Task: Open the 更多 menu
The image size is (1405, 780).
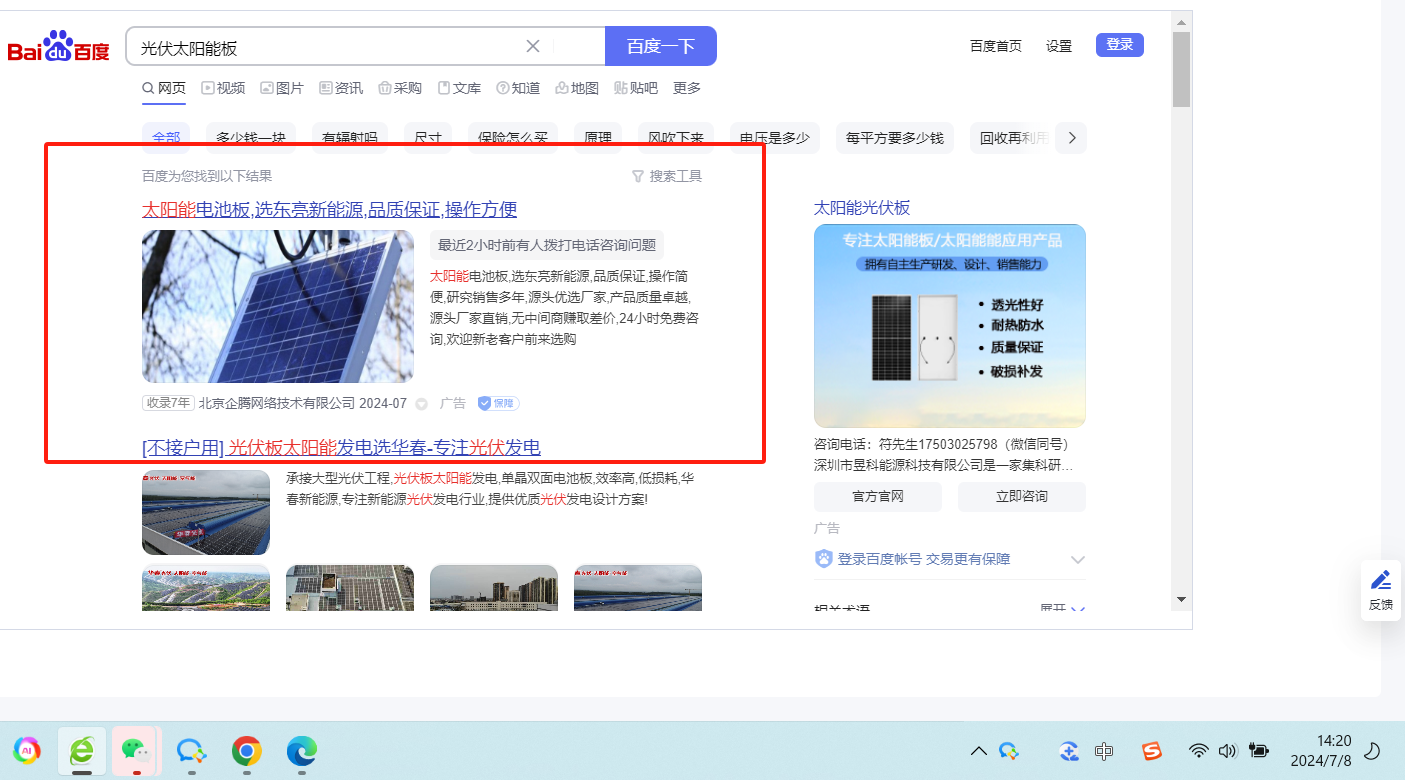Action: tap(687, 88)
